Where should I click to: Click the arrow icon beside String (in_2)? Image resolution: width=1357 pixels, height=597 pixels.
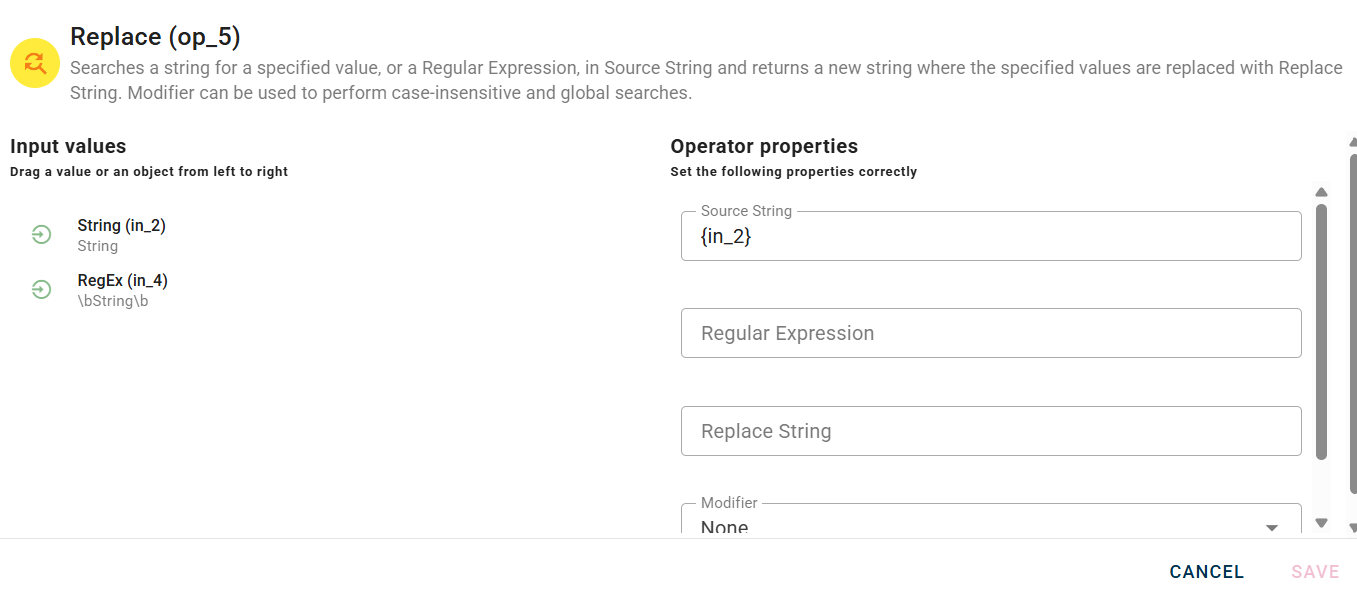coord(41,235)
